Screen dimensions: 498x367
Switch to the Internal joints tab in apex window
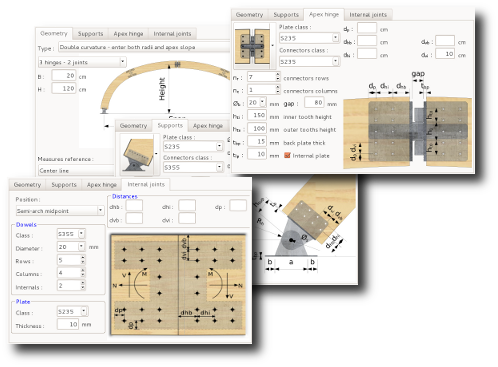(368, 15)
